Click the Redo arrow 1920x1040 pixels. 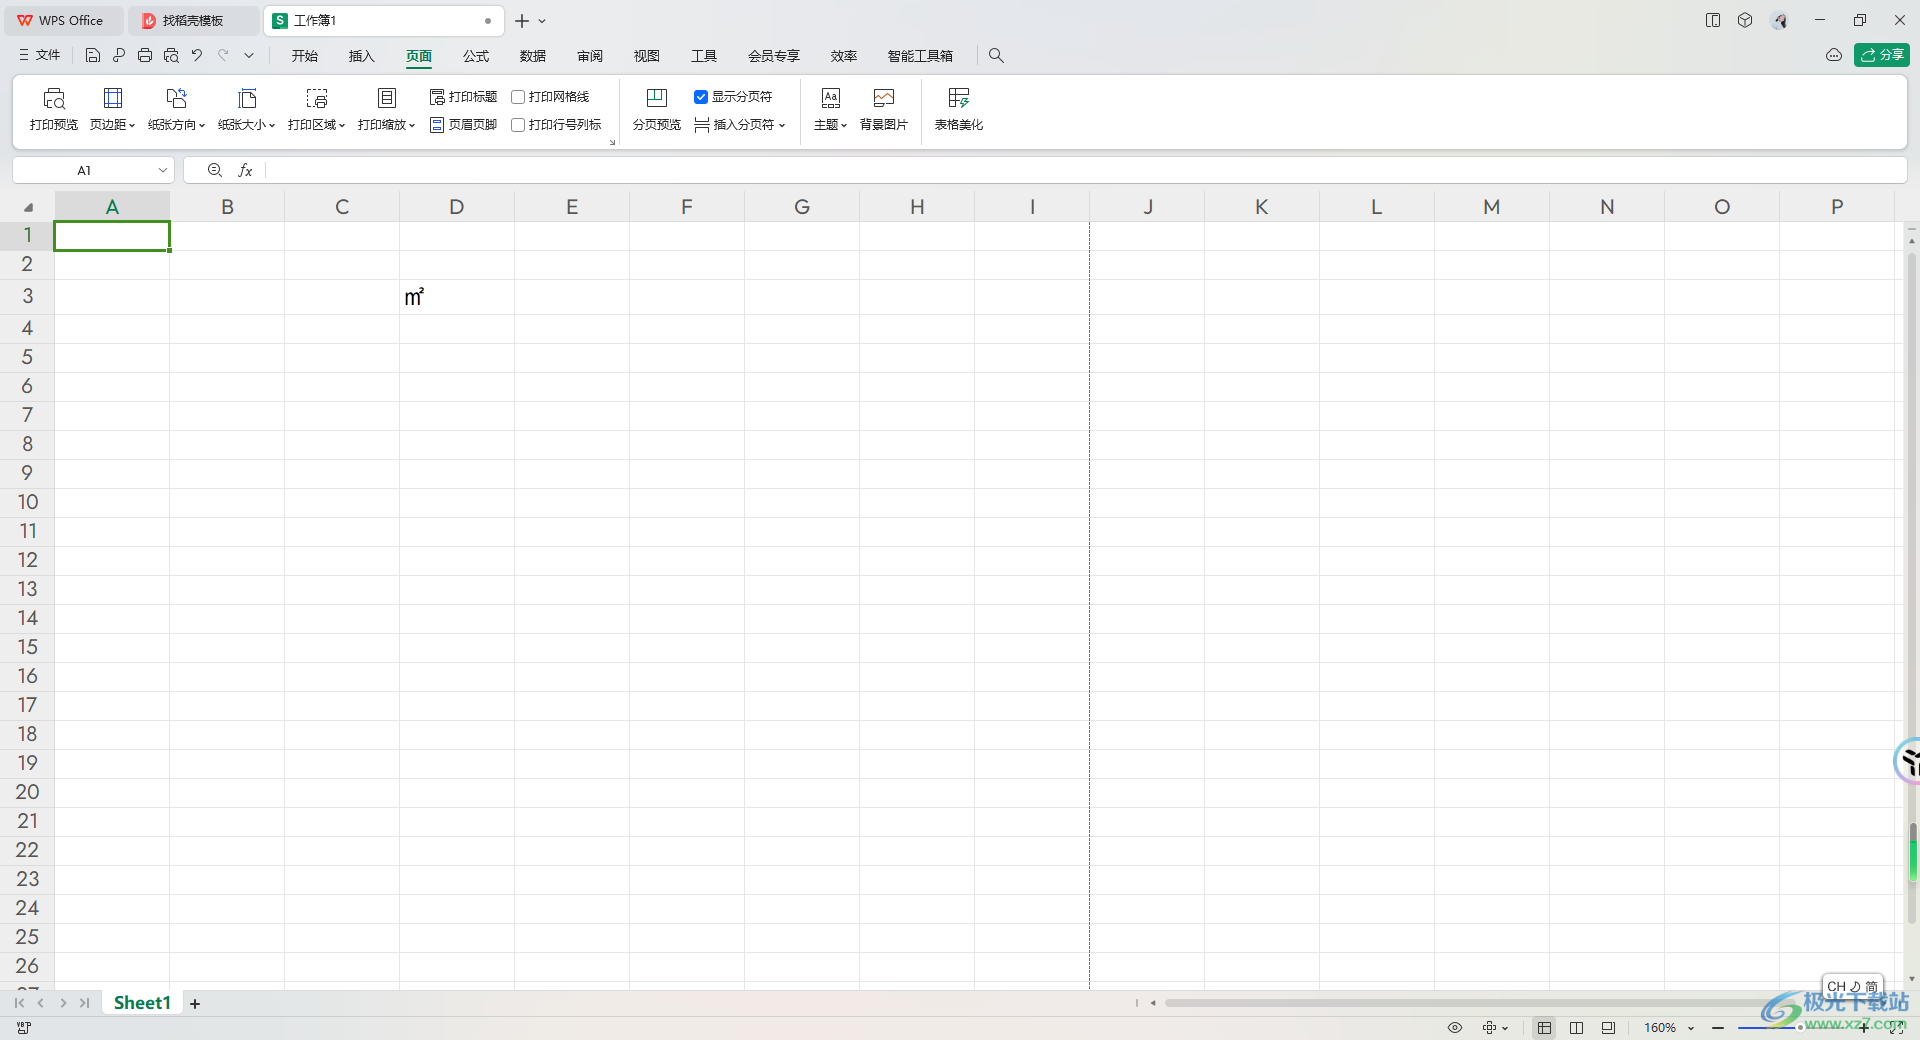point(223,56)
